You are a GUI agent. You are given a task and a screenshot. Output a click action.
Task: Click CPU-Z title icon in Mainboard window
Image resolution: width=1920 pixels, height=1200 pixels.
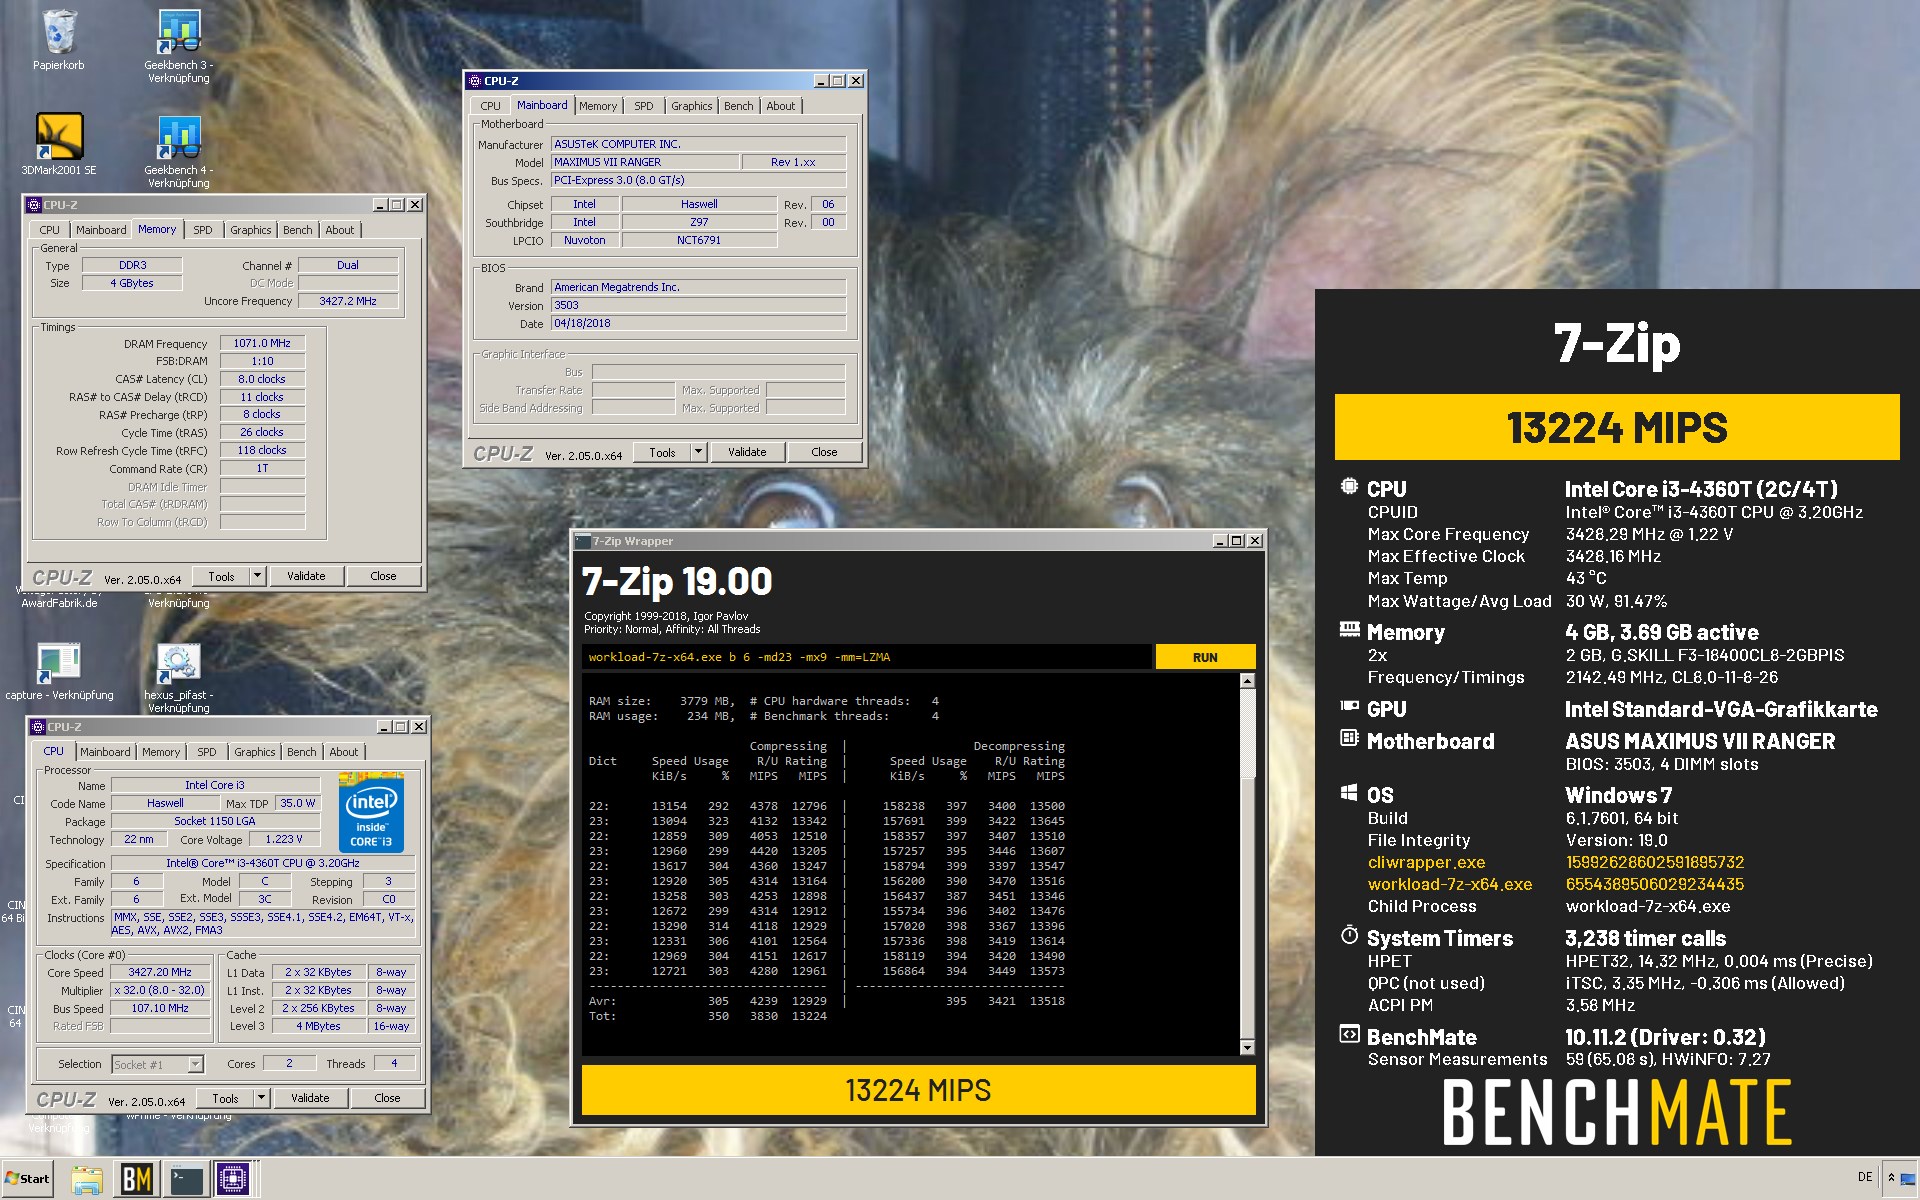pyautogui.click(x=475, y=81)
